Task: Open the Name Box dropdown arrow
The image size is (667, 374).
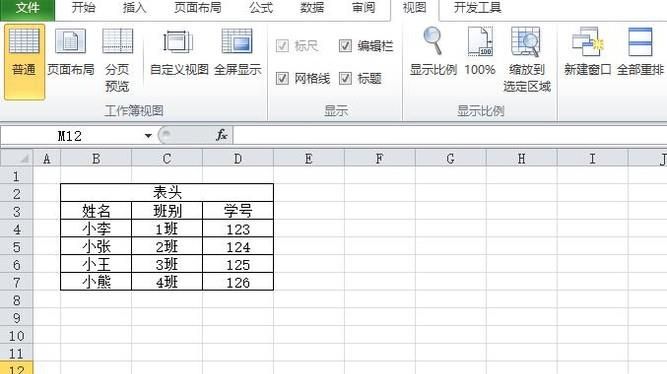Action: click(148, 136)
